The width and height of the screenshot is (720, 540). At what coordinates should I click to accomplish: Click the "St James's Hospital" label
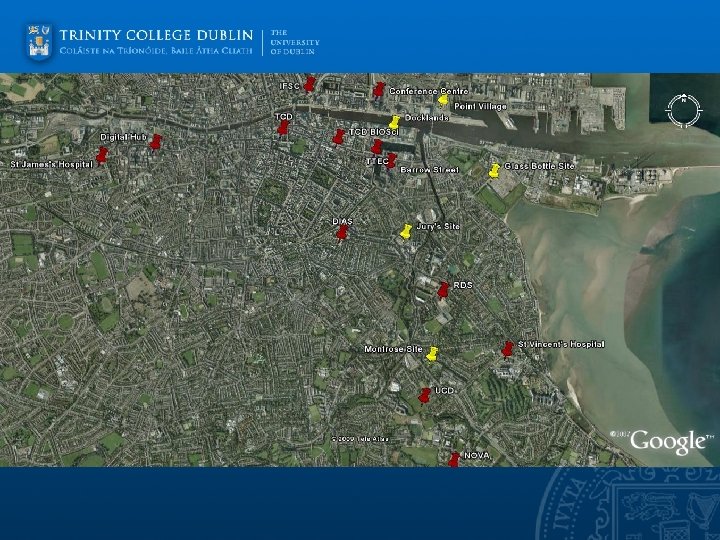(51, 164)
